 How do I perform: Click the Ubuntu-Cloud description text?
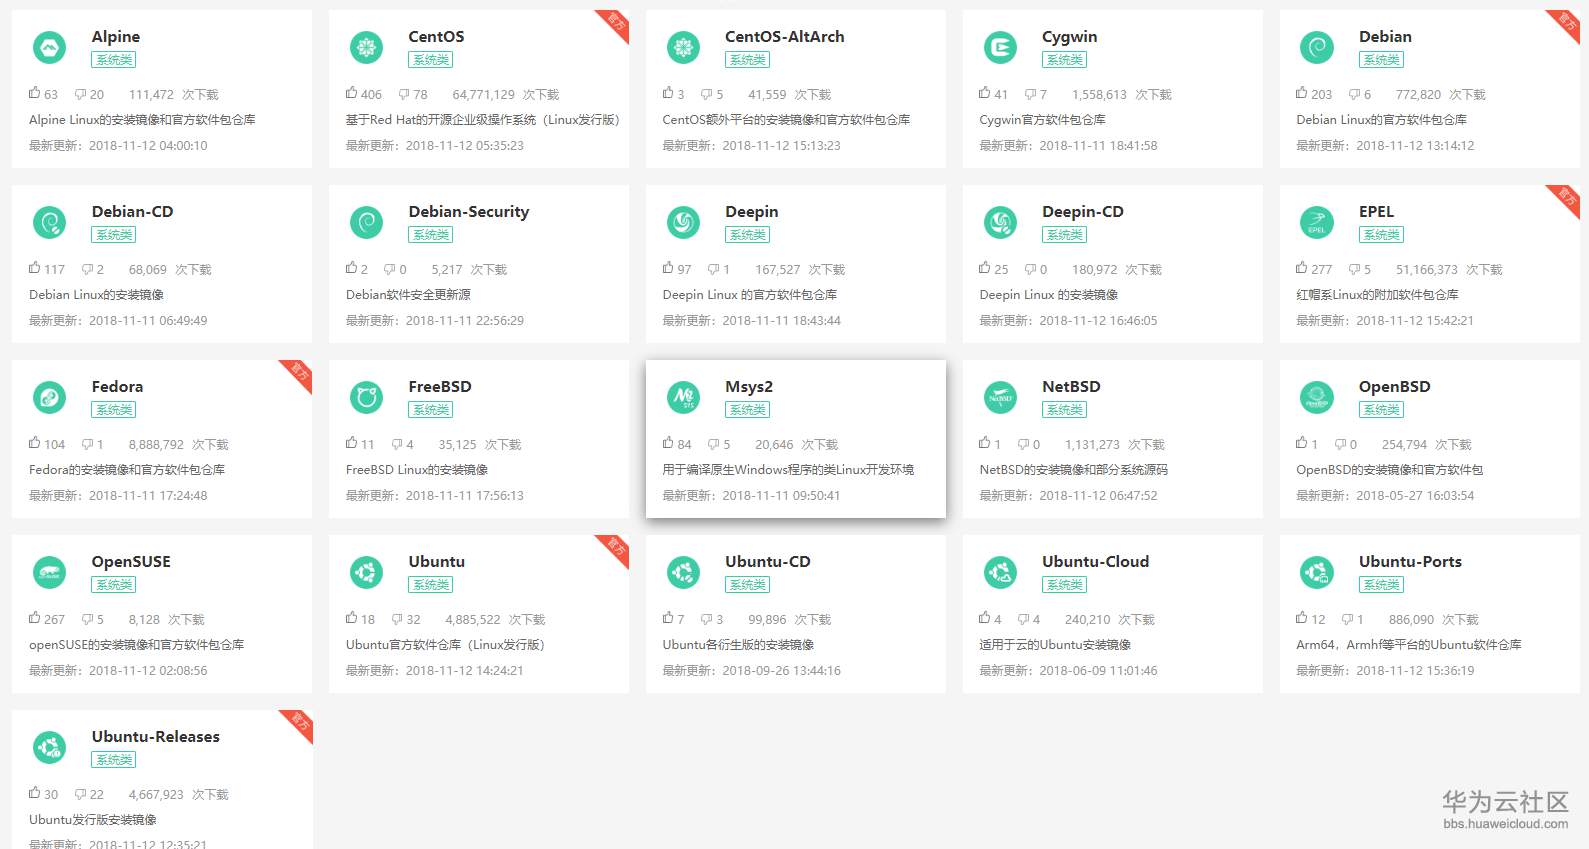coord(1055,645)
